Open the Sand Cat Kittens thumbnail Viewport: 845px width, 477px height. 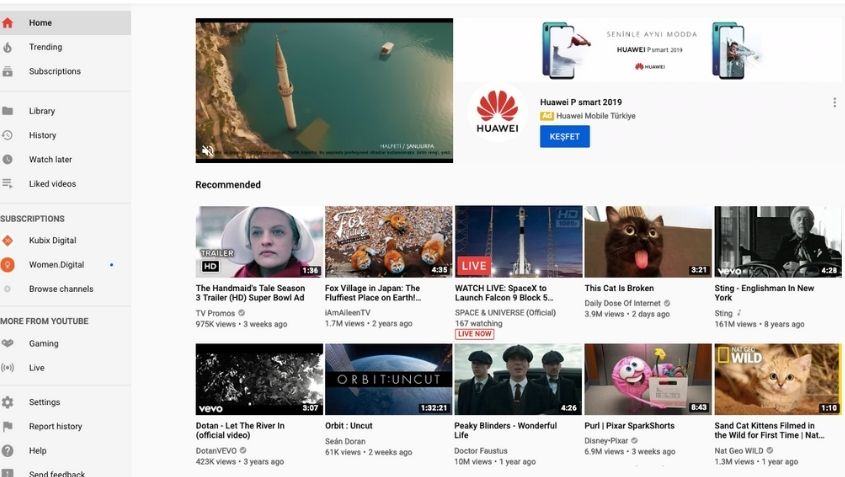pyautogui.click(x=778, y=379)
